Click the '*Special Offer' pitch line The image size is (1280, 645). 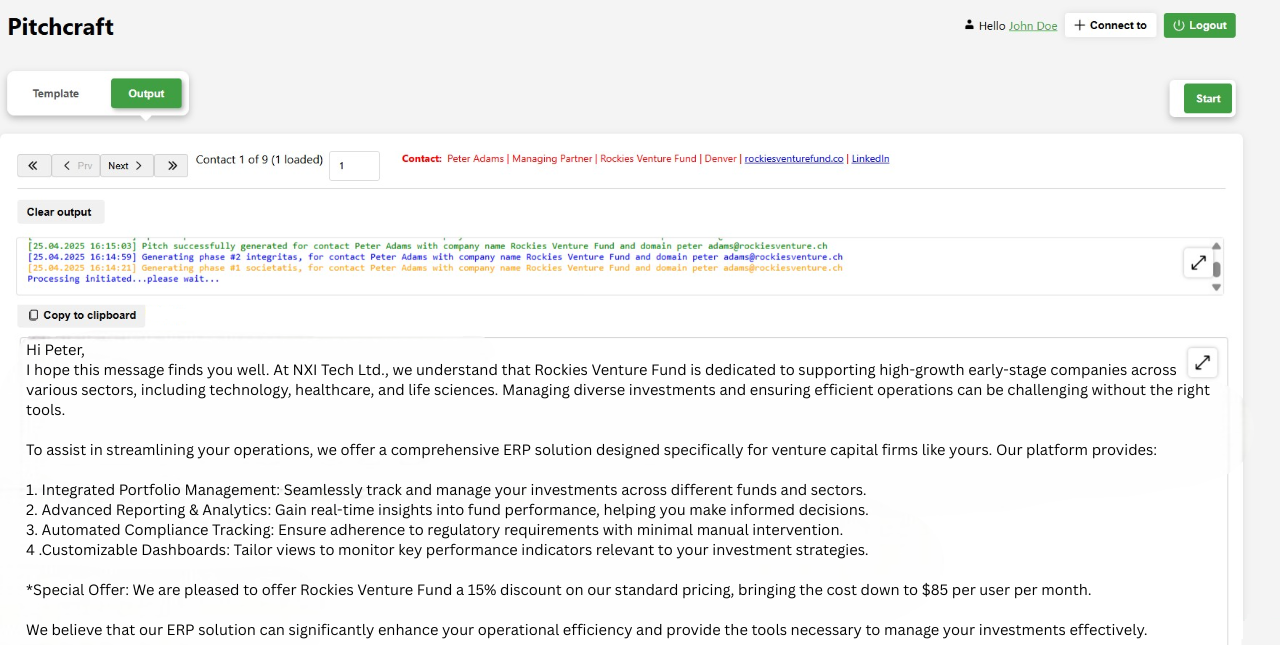[559, 590]
